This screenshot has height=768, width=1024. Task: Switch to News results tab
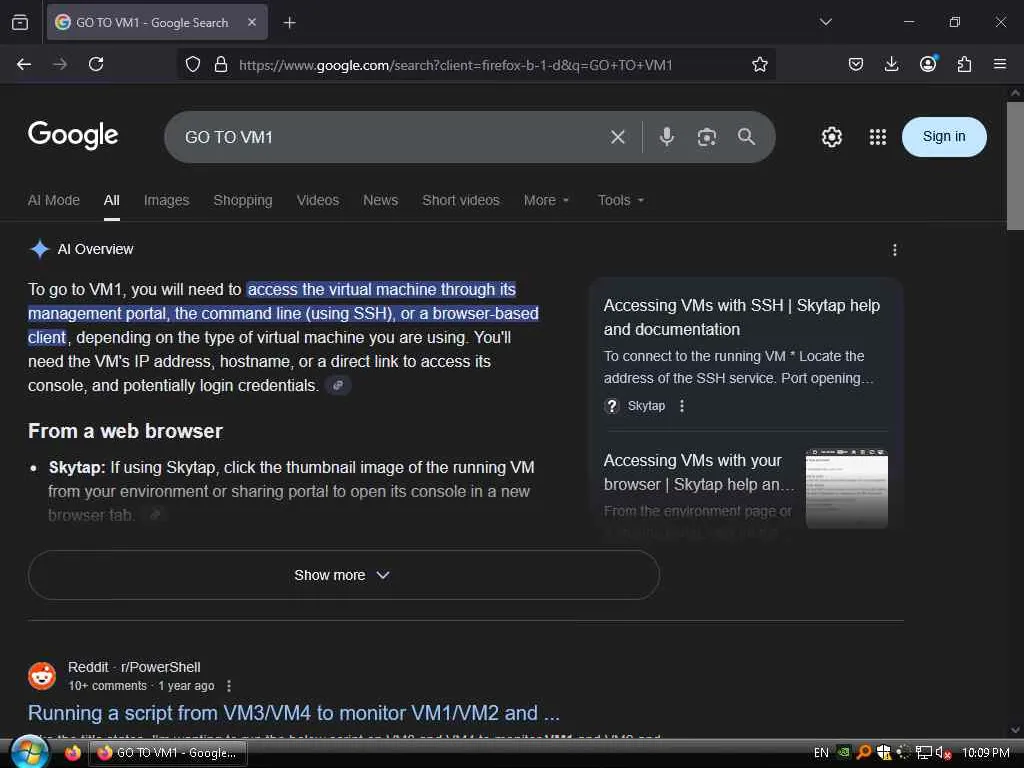tap(381, 200)
